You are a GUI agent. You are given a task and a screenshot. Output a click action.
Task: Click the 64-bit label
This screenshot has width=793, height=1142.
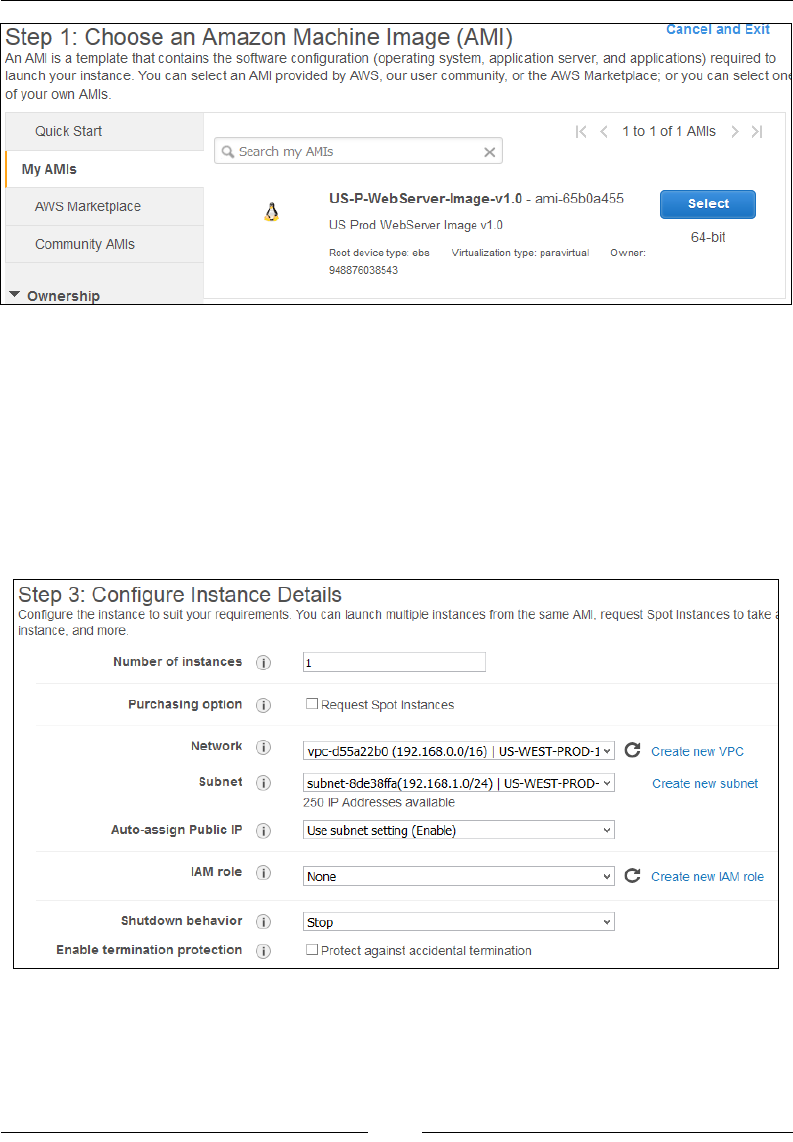[708, 237]
